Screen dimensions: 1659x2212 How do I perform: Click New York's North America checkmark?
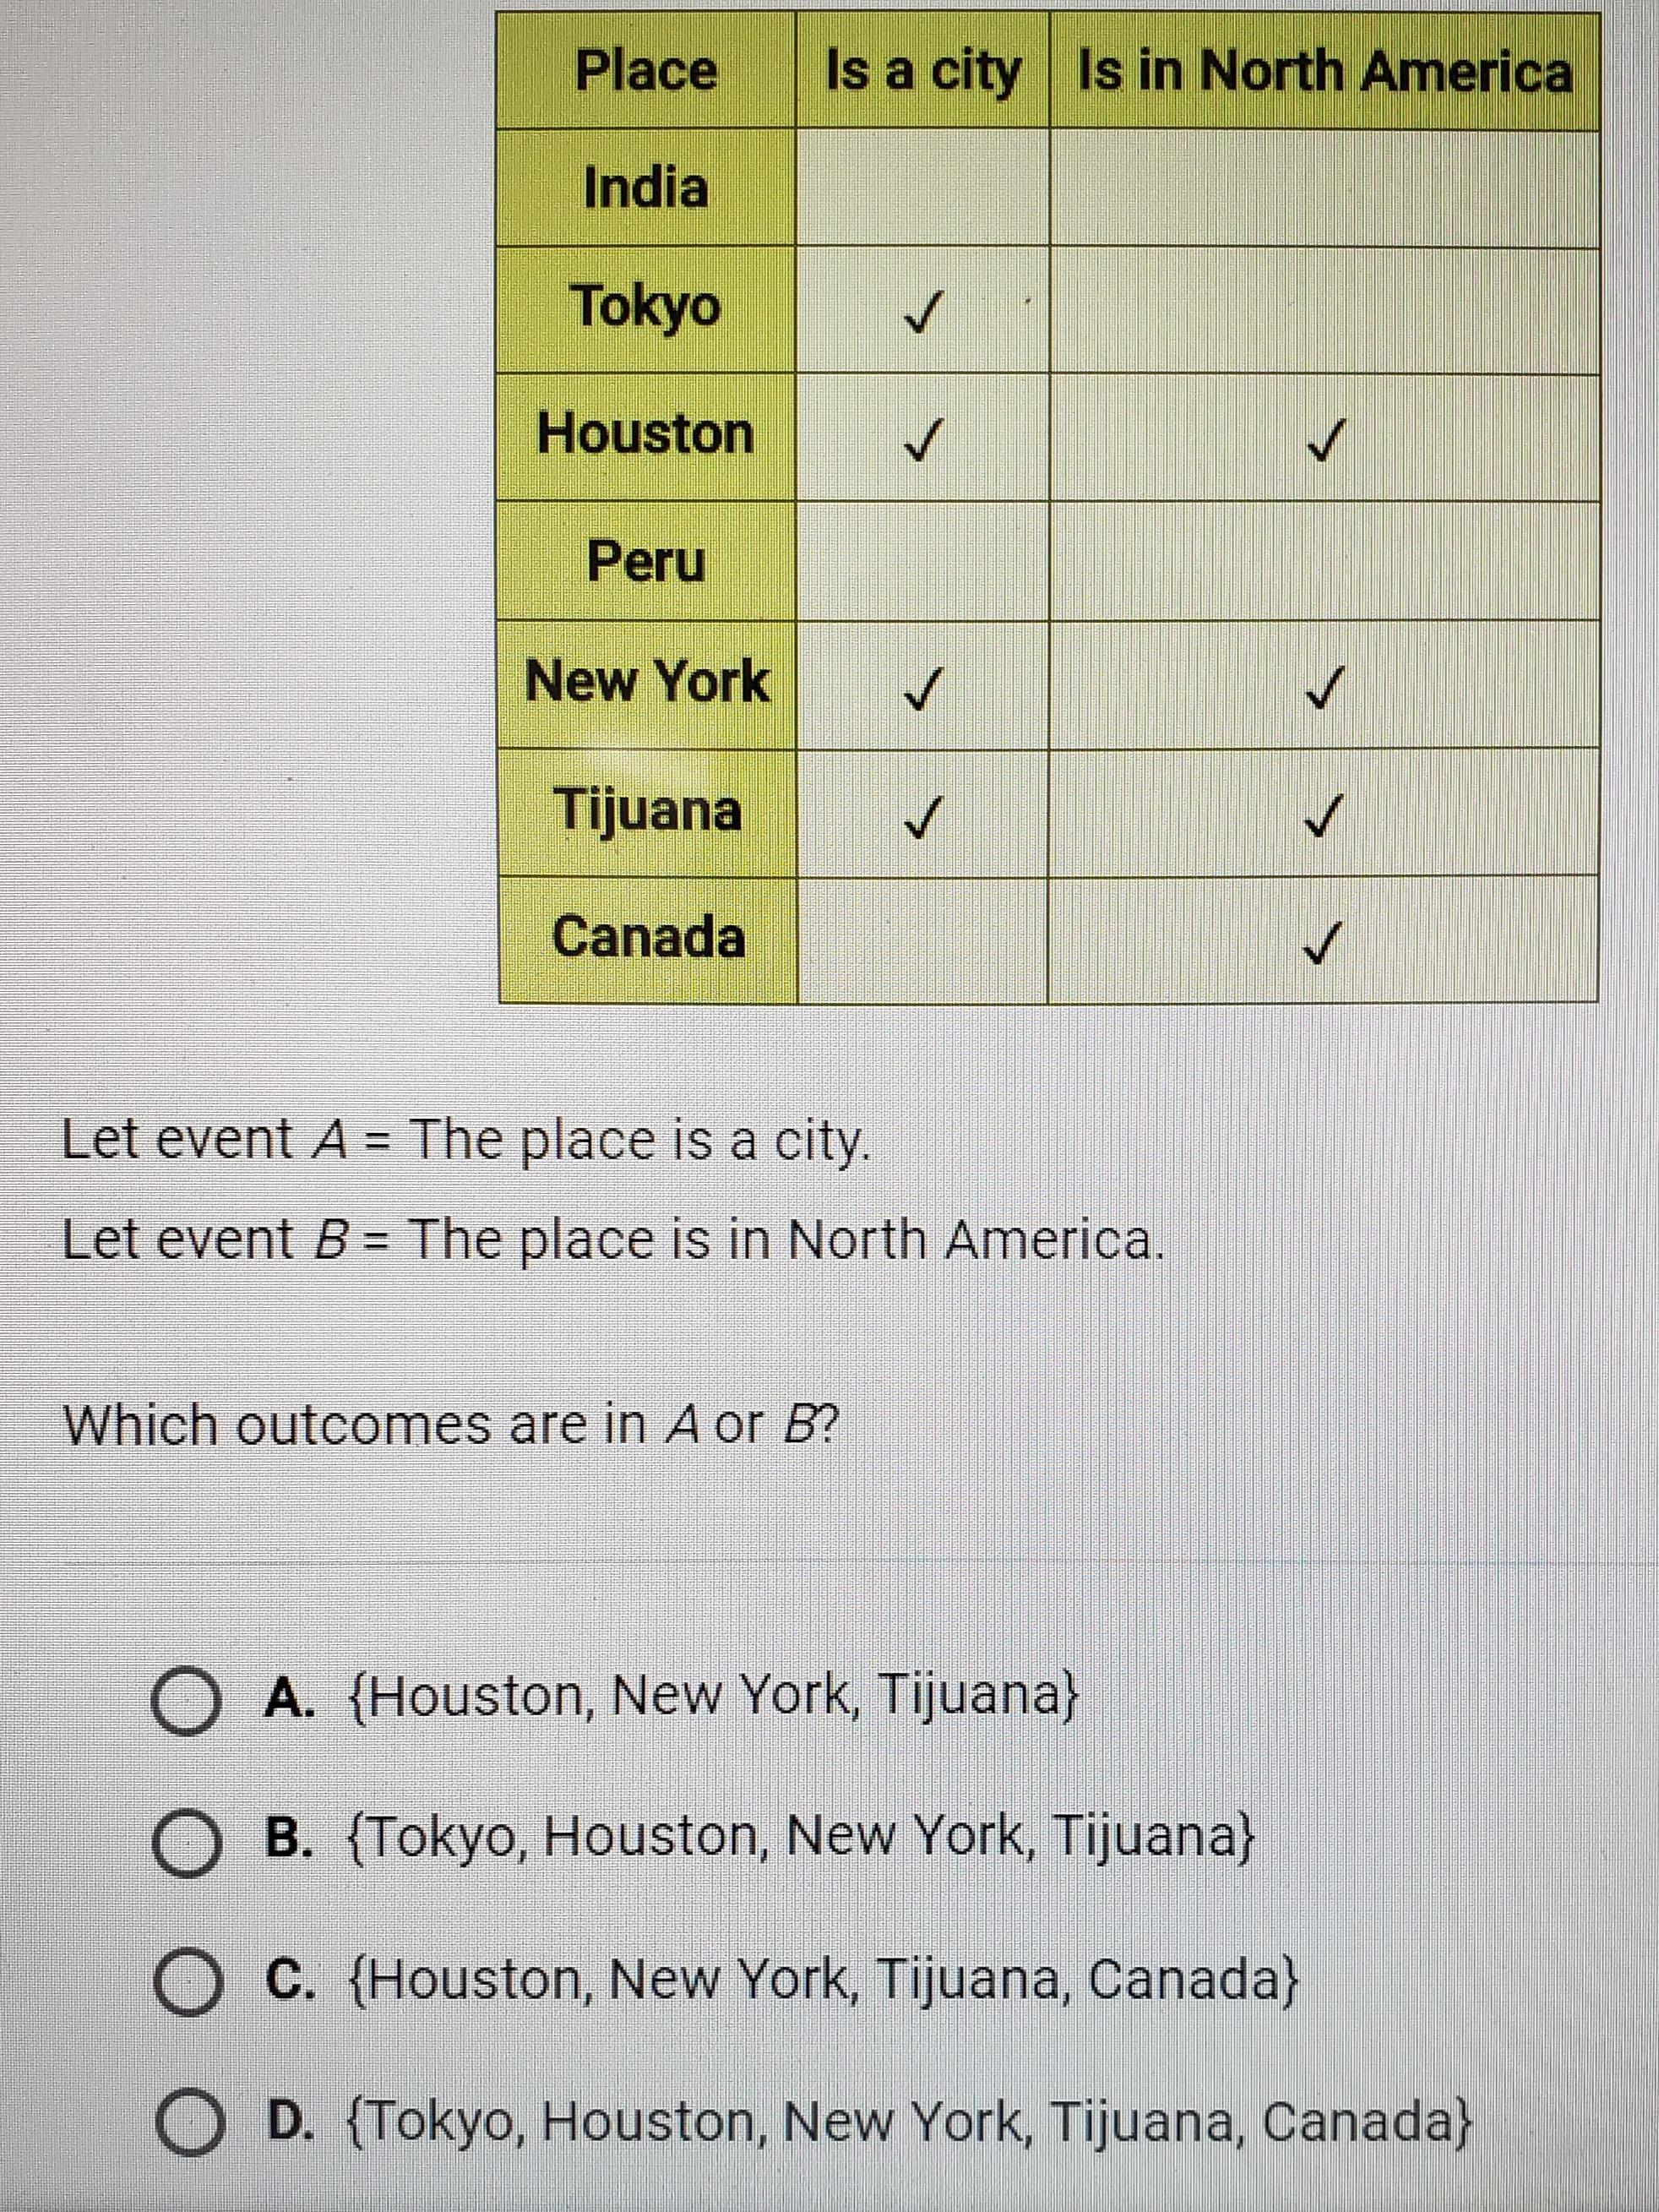coord(1323,689)
